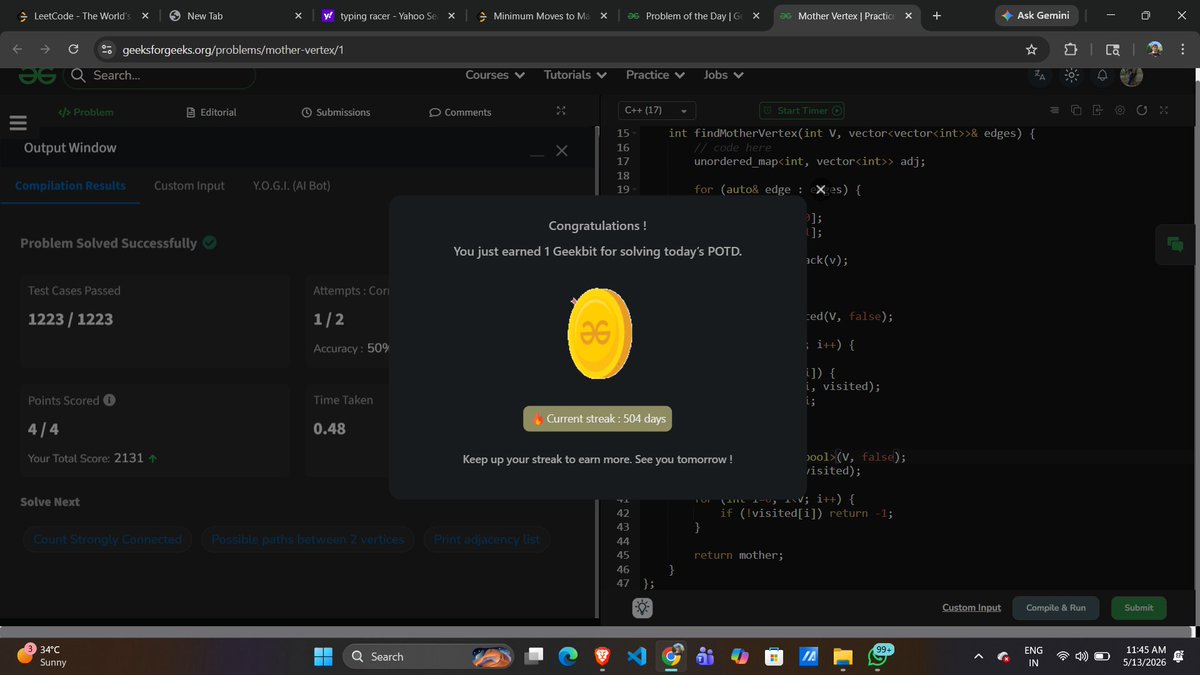Click the editor format lines icon
The height and width of the screenshot is (675, 1200).
[x=1053, y=110]
